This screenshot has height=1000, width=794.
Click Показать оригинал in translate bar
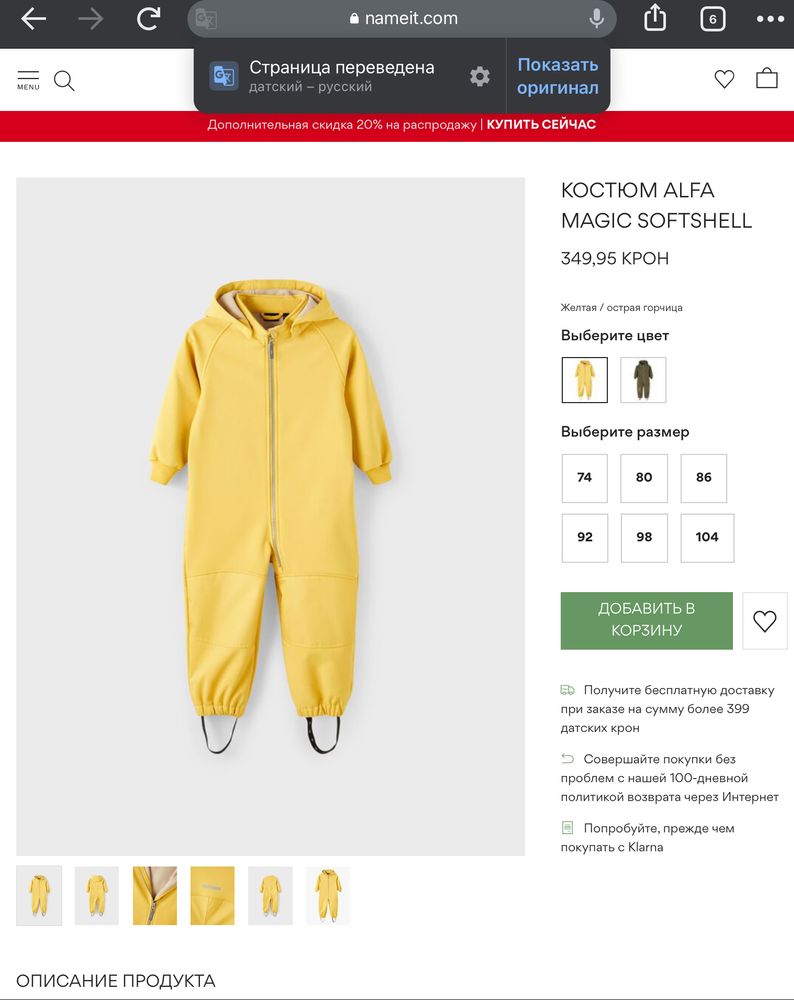click(x=558, y=76)
